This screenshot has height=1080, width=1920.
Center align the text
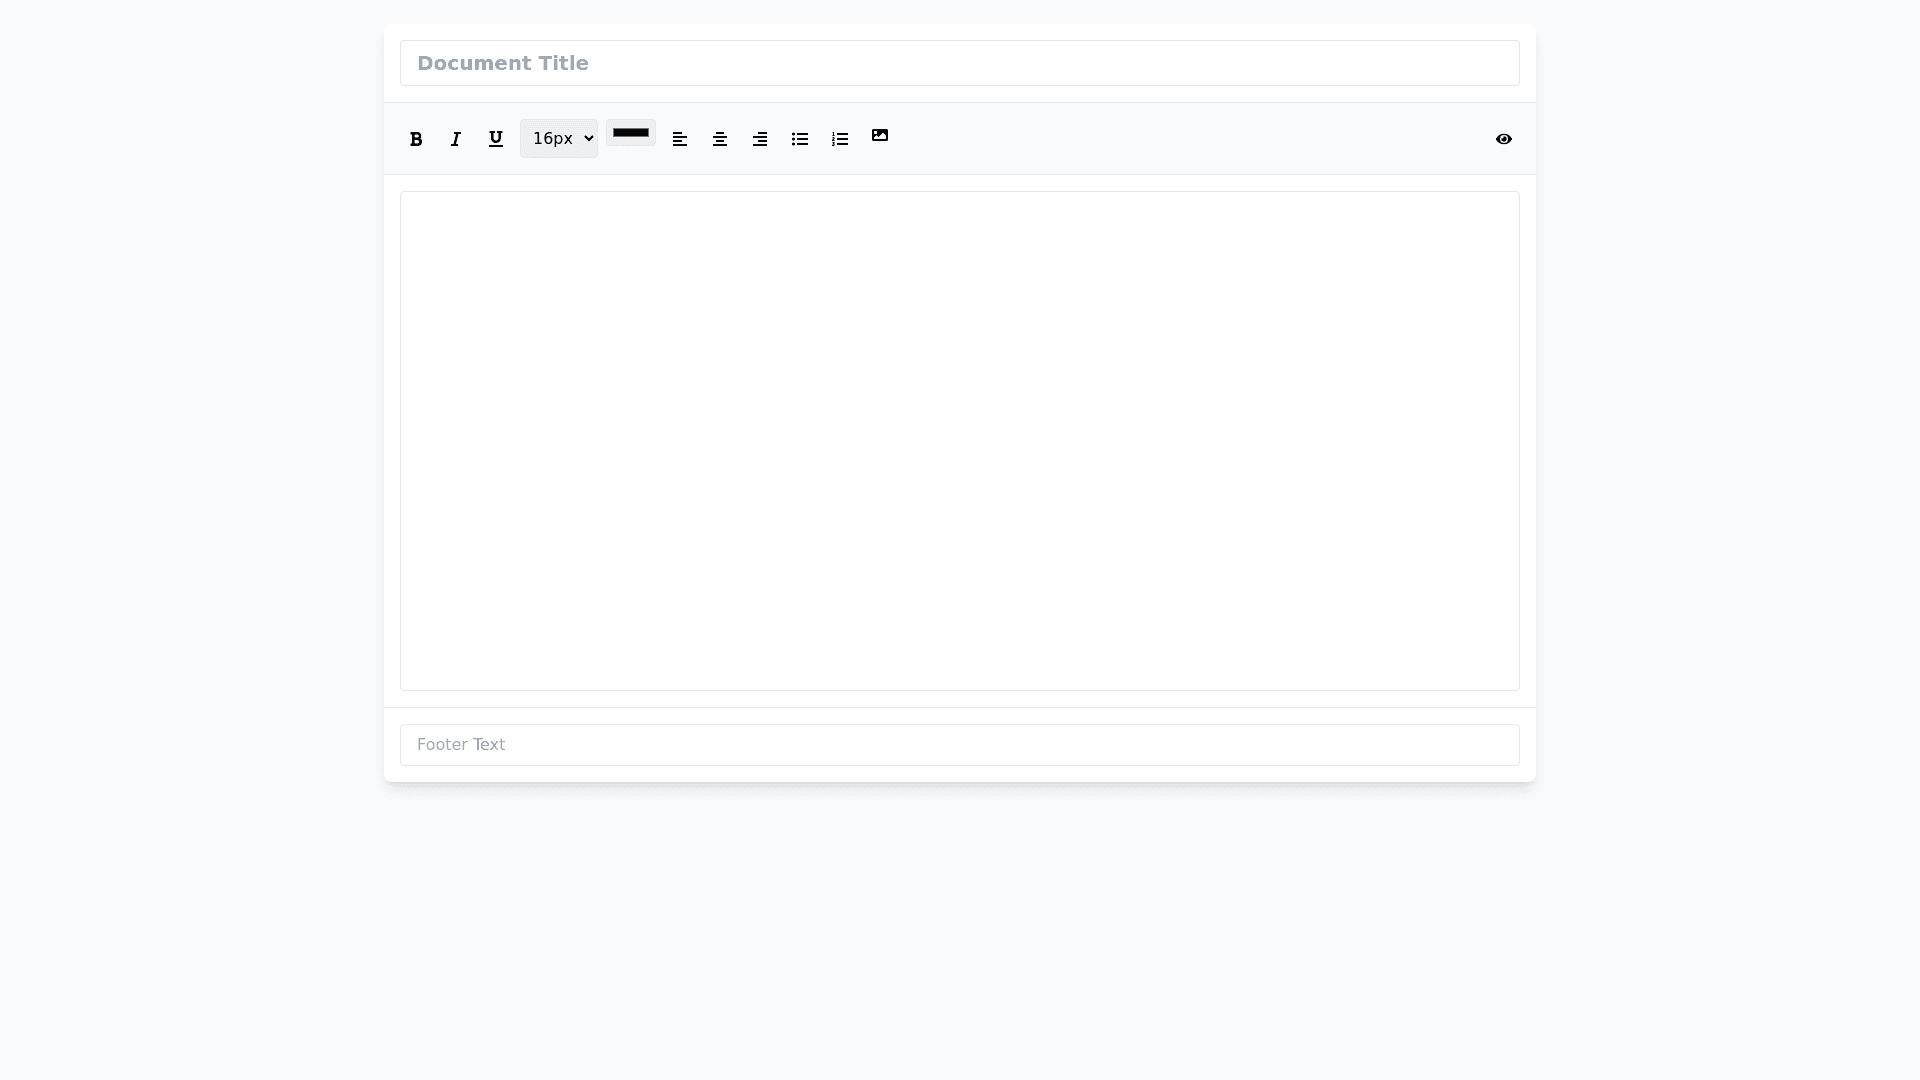pos(720,139)
